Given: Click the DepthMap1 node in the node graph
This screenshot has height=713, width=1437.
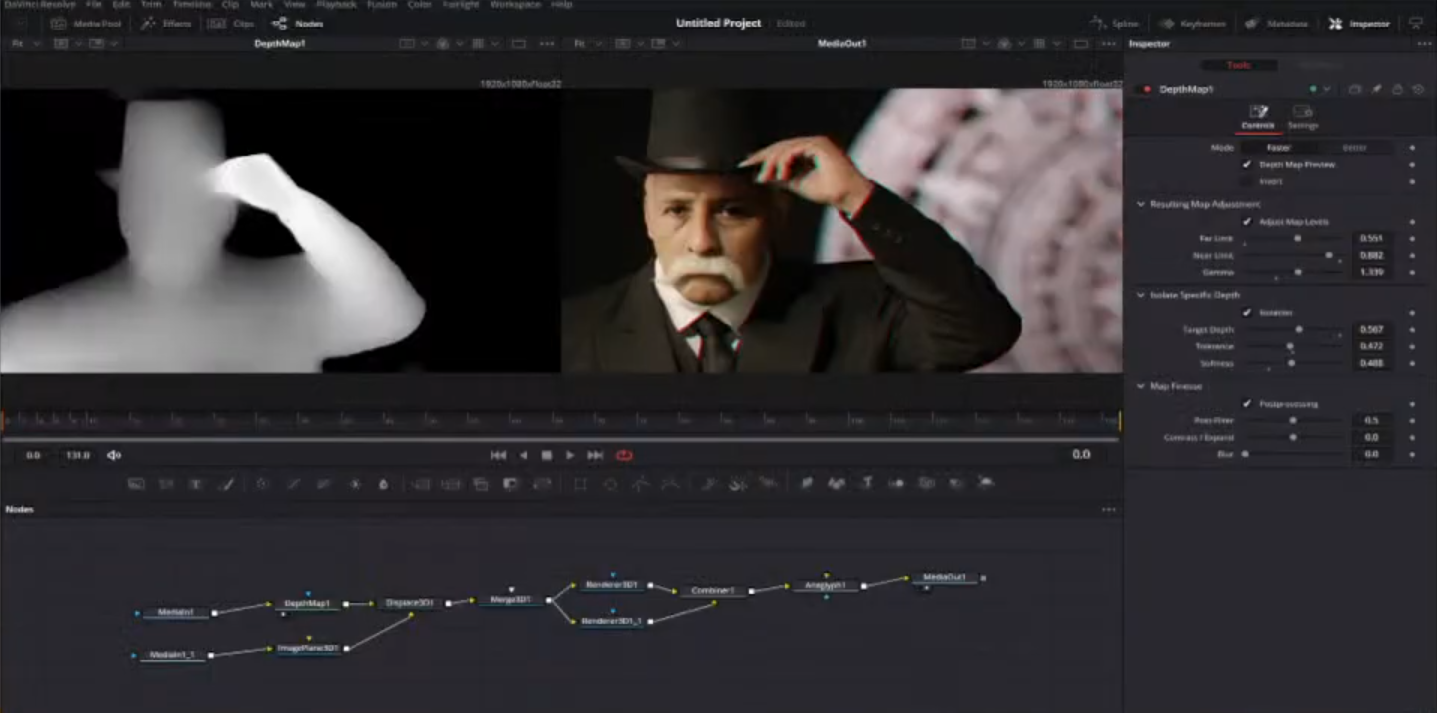Looking at the screenshot, I should point(307,604).
